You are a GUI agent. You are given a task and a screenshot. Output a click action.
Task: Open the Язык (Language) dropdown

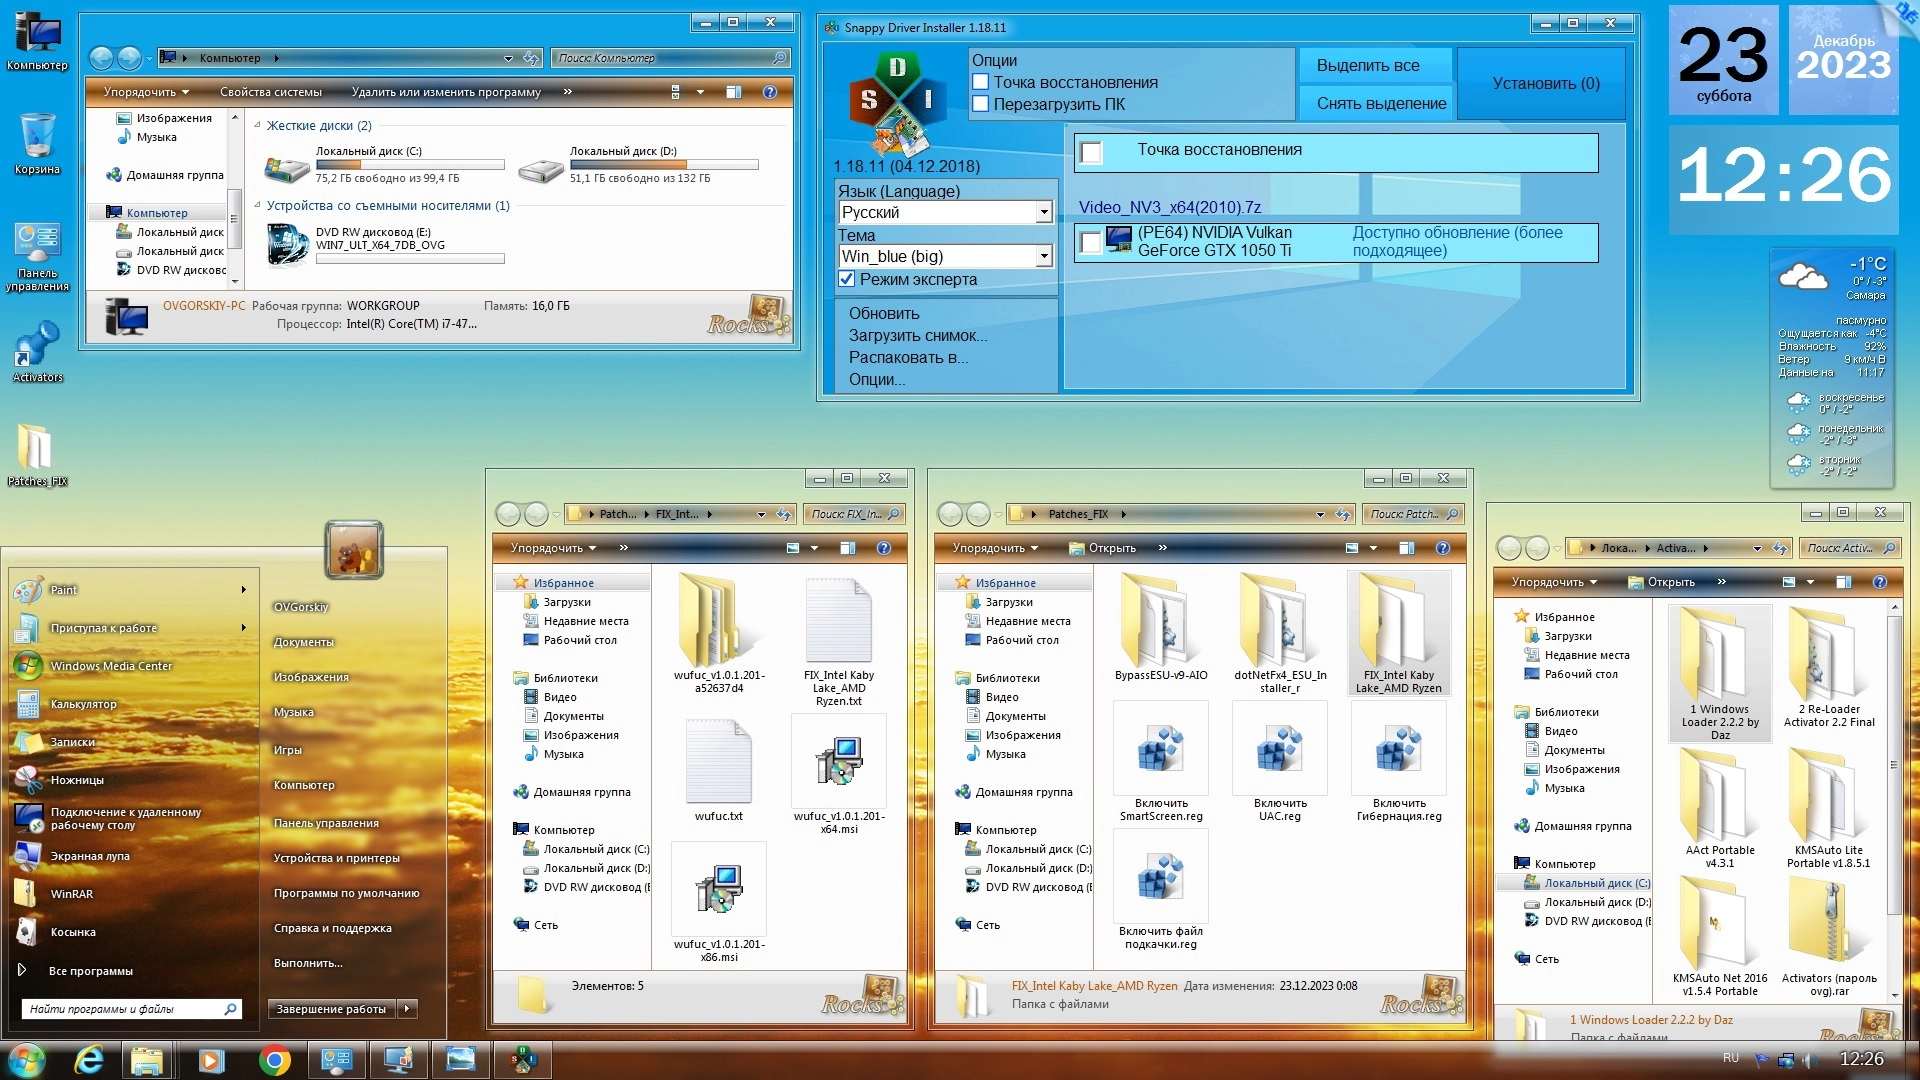[x=1043, y=212]
